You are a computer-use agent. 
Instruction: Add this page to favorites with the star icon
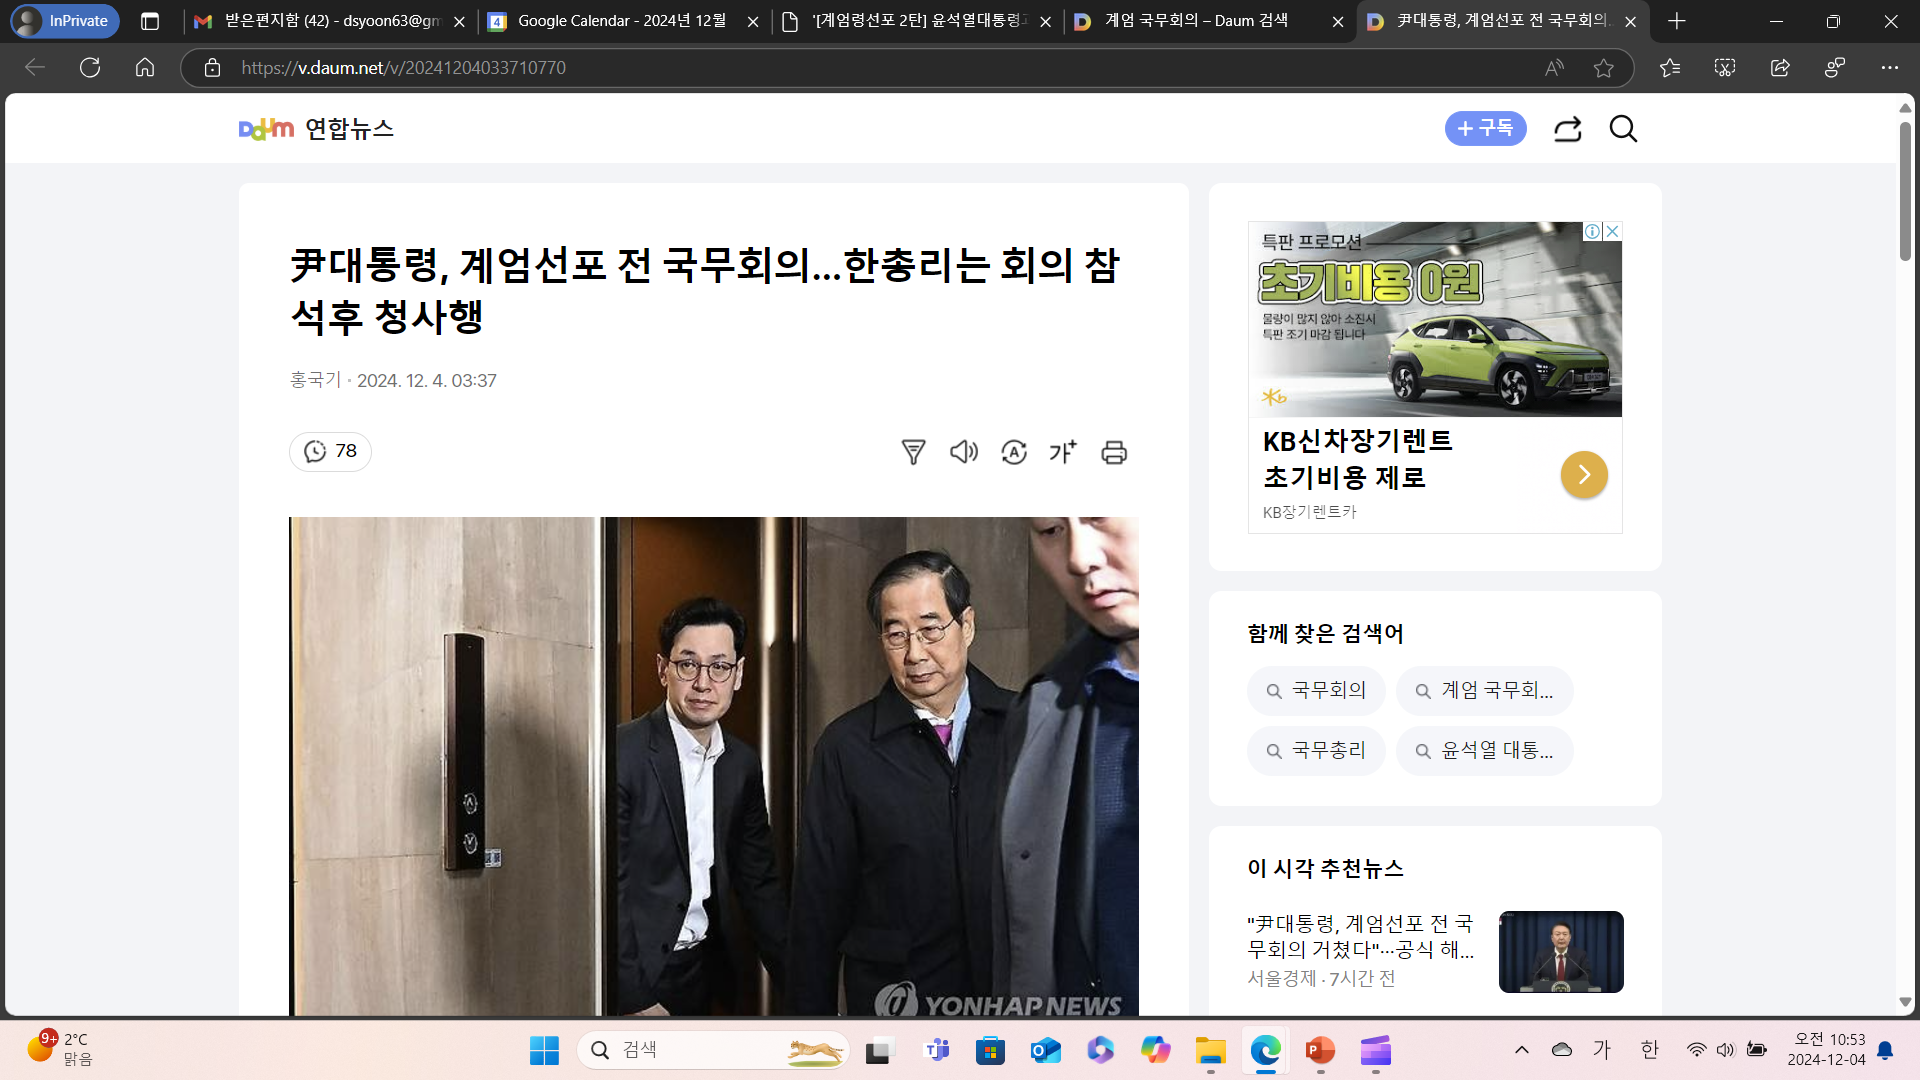(1604, 68)
